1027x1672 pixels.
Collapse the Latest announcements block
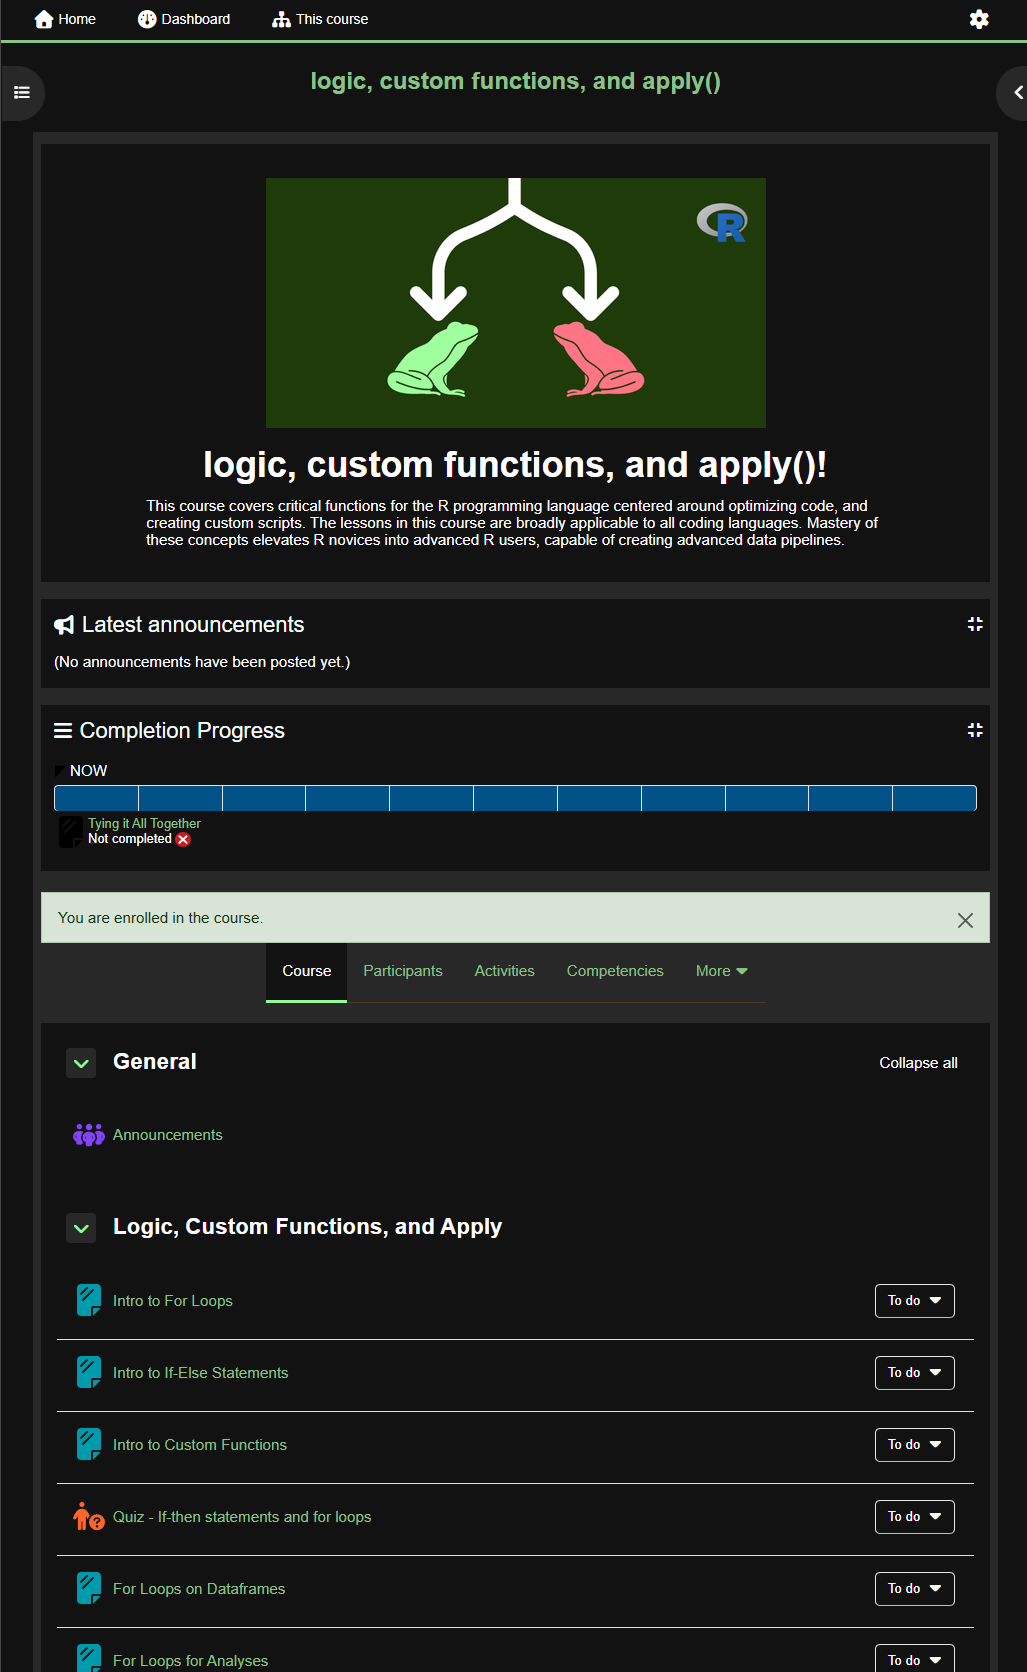click(x=975, y=624)
